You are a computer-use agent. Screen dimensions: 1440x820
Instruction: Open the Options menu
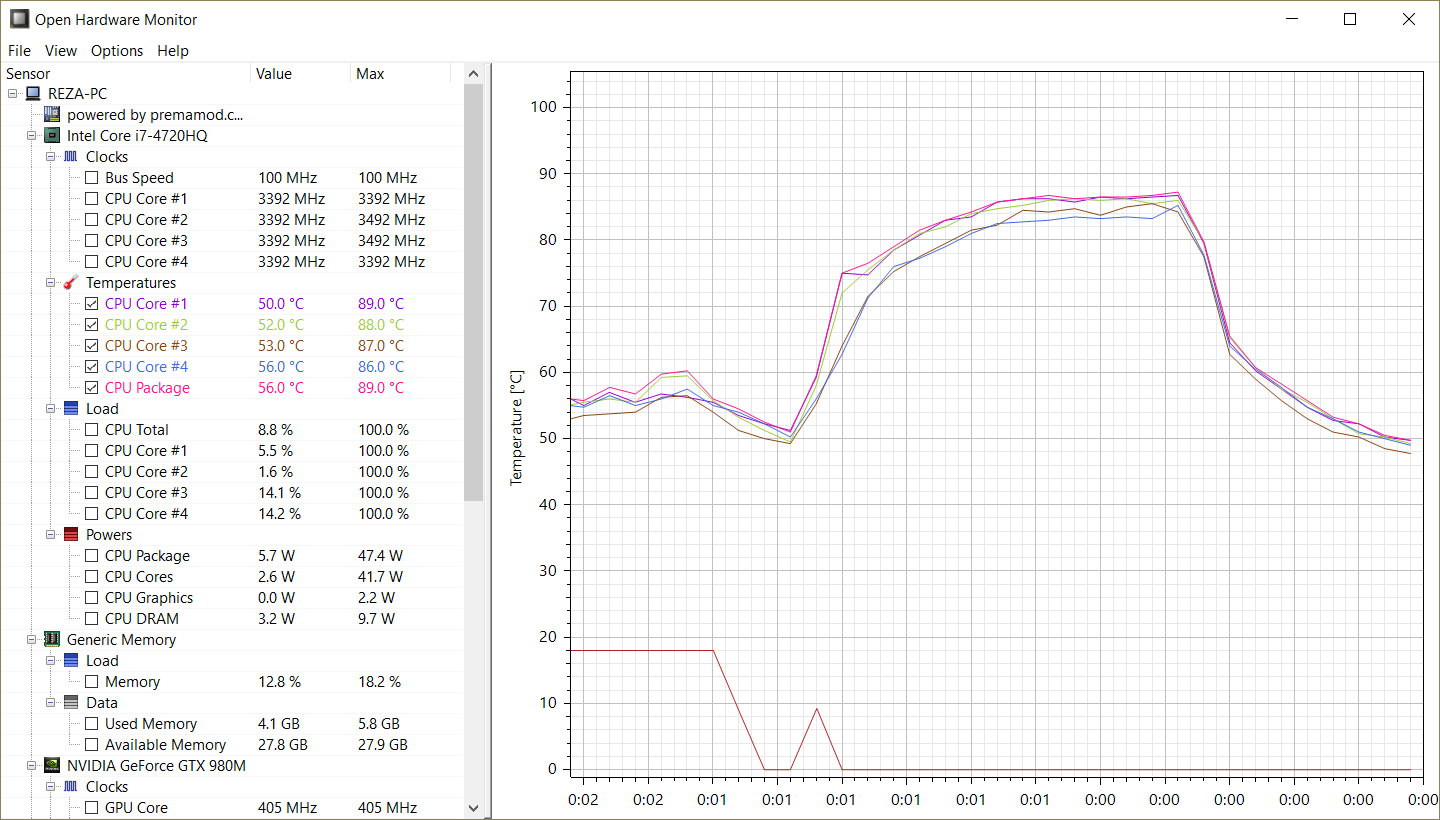pos(117,50)
